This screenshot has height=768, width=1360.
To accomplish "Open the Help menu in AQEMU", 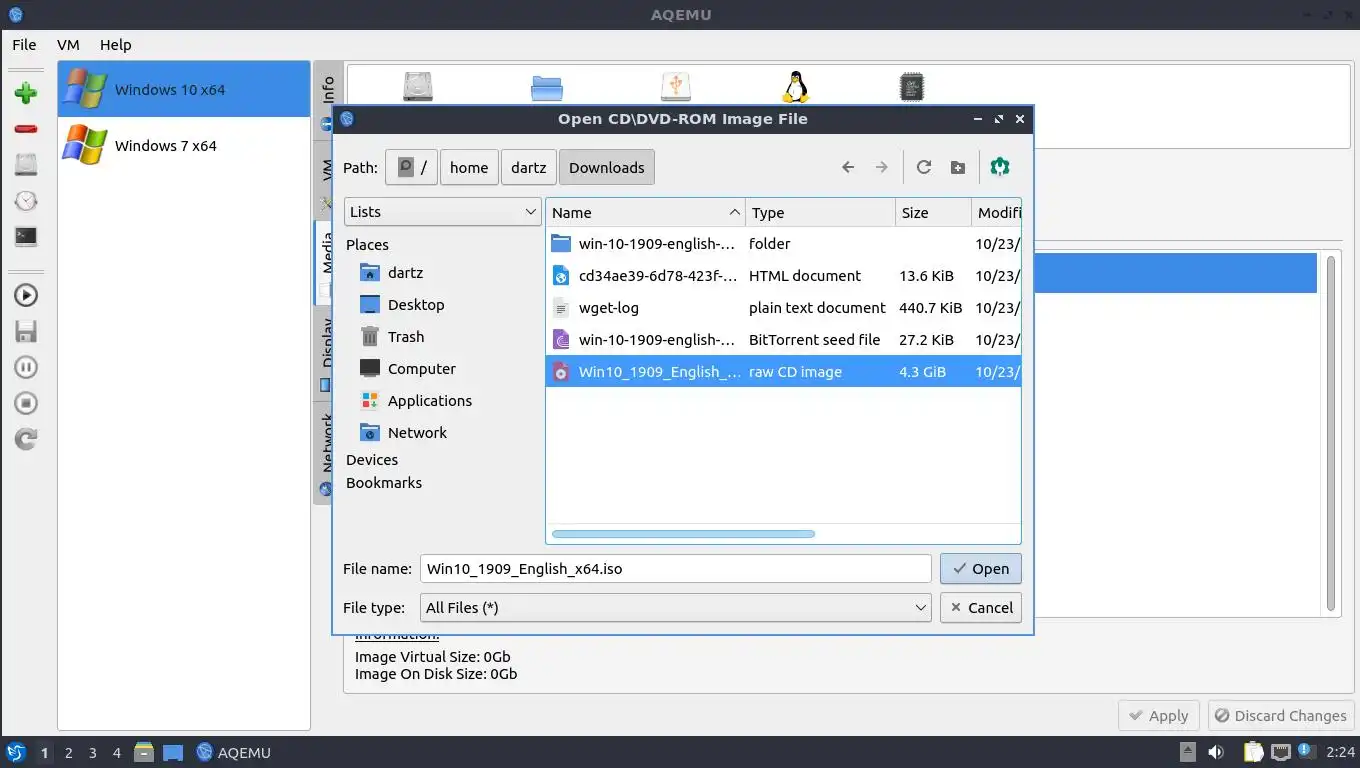I will tap(115, 44).
